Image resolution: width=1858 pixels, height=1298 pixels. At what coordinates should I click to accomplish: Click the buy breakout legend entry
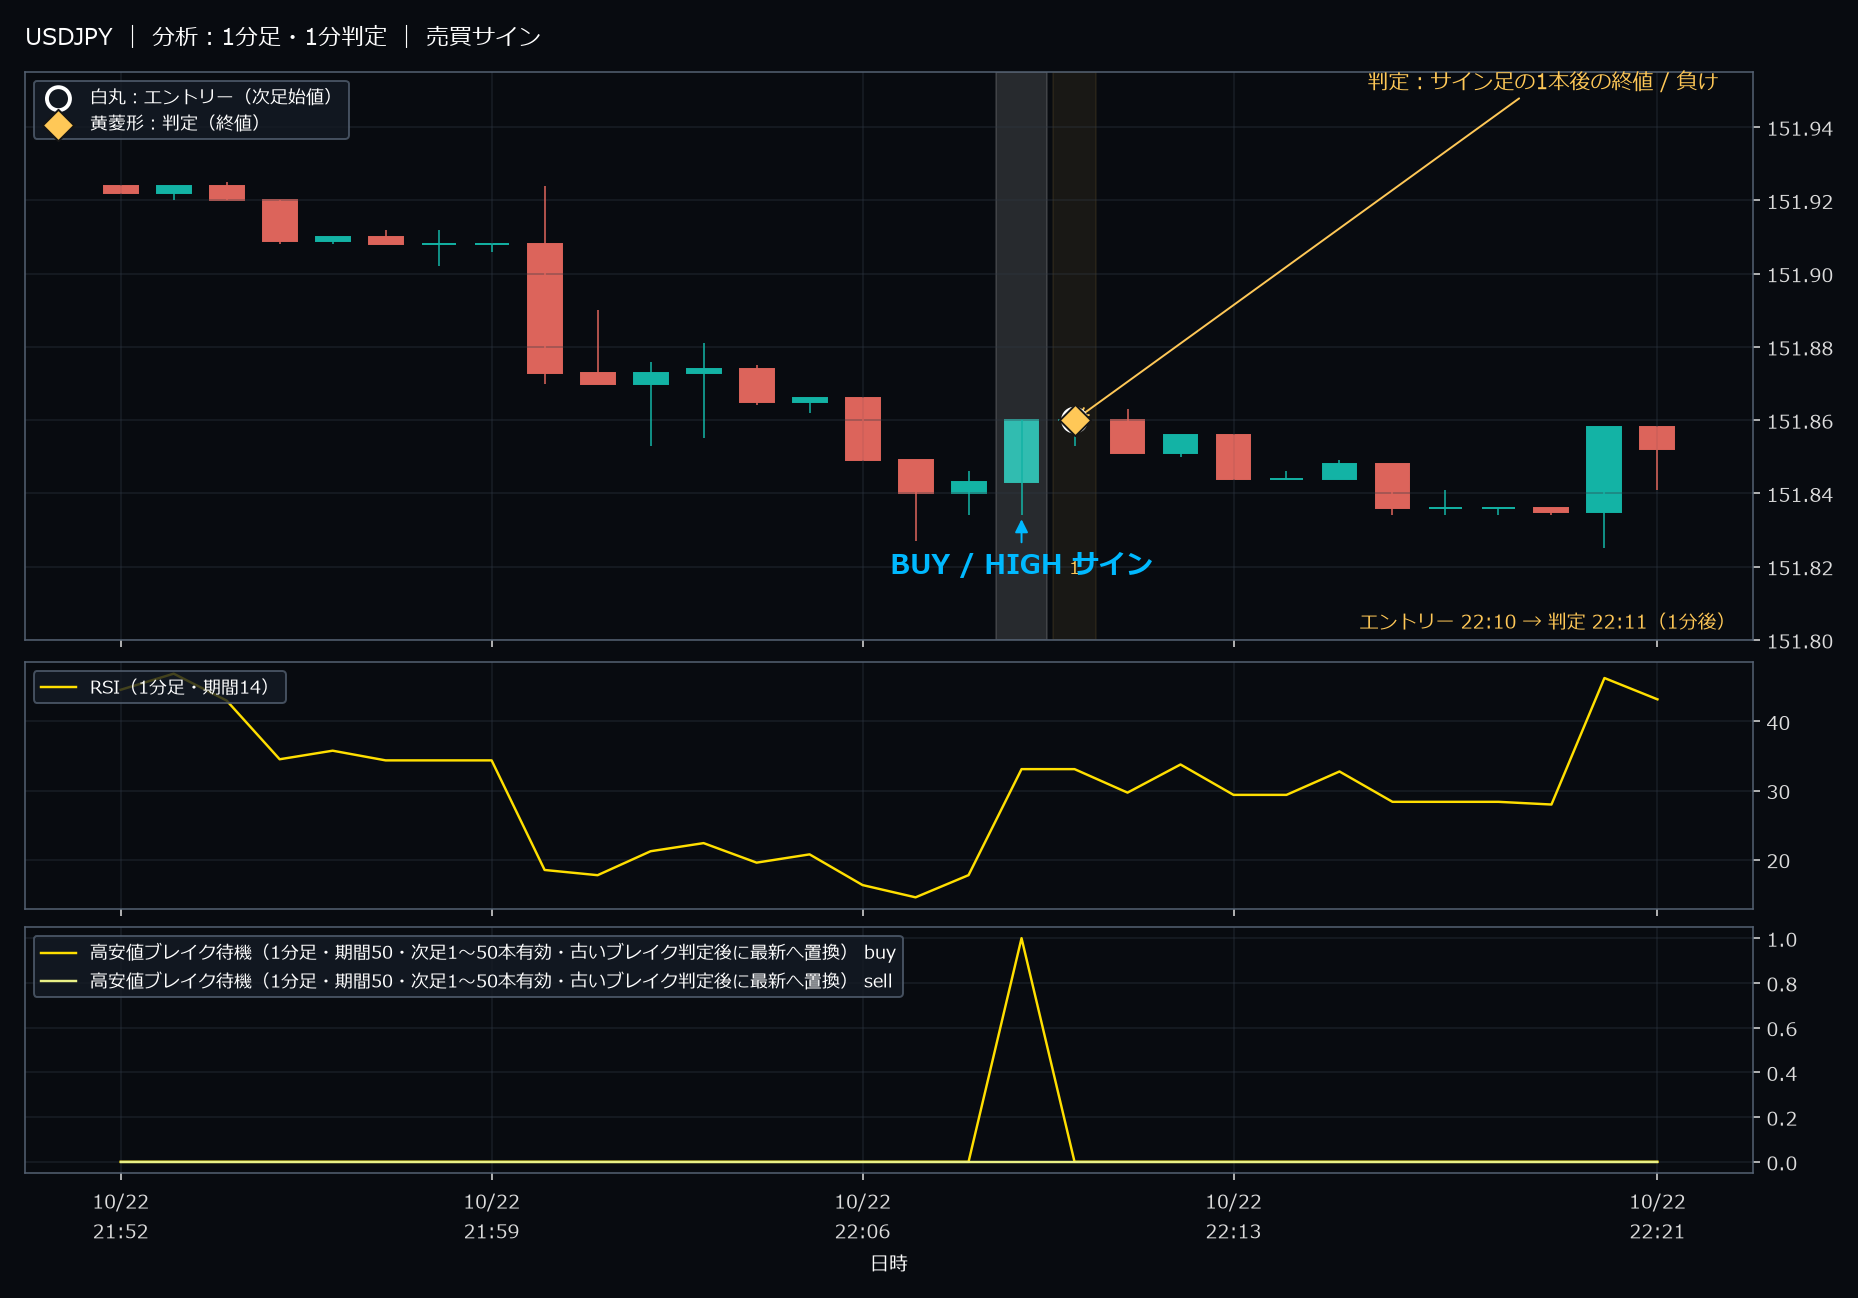coord(468,952)
